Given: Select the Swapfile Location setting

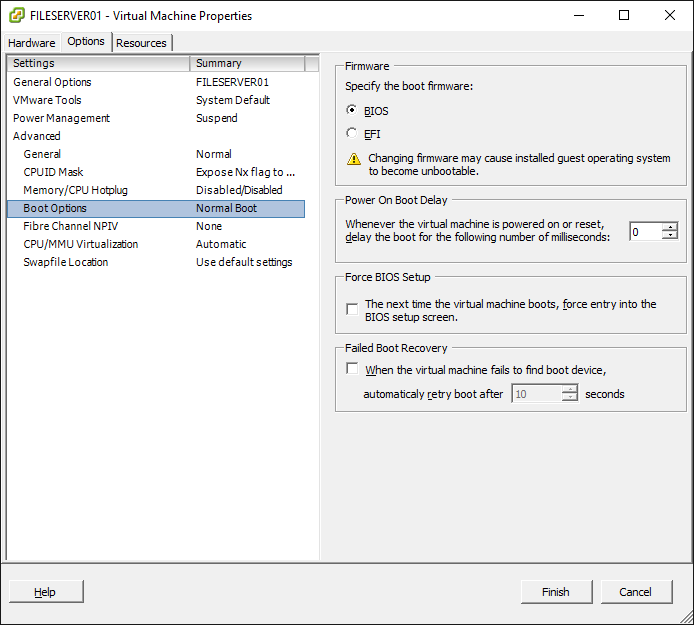Looking at the screenshot, I should pos(156,262).
